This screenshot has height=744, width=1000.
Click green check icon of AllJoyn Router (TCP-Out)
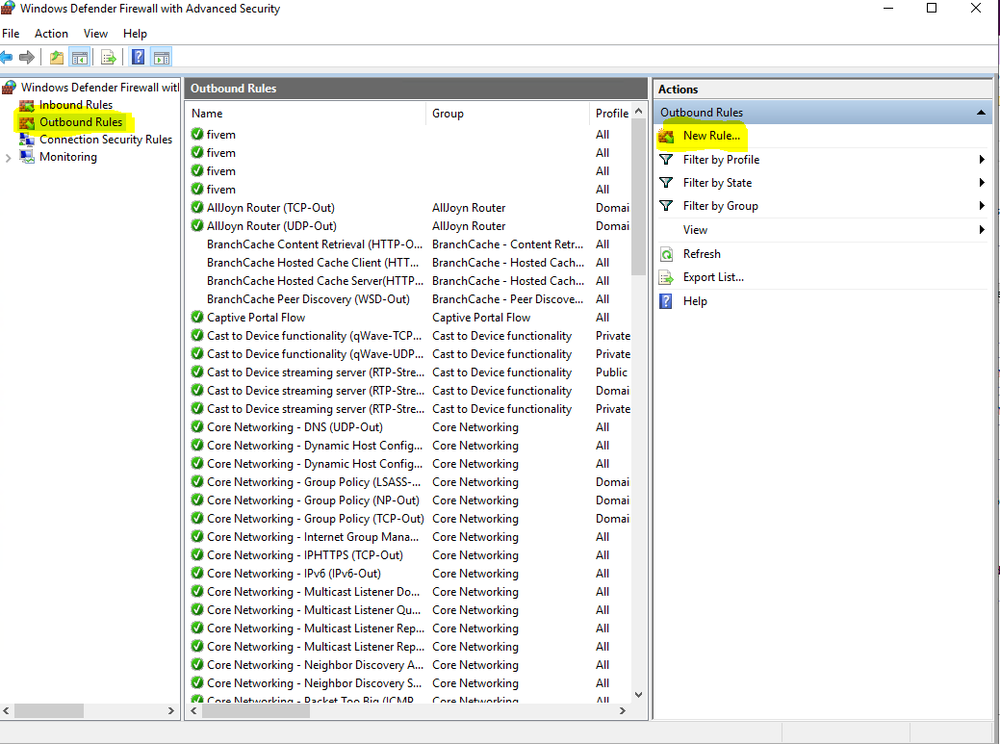tap(197, 207)
